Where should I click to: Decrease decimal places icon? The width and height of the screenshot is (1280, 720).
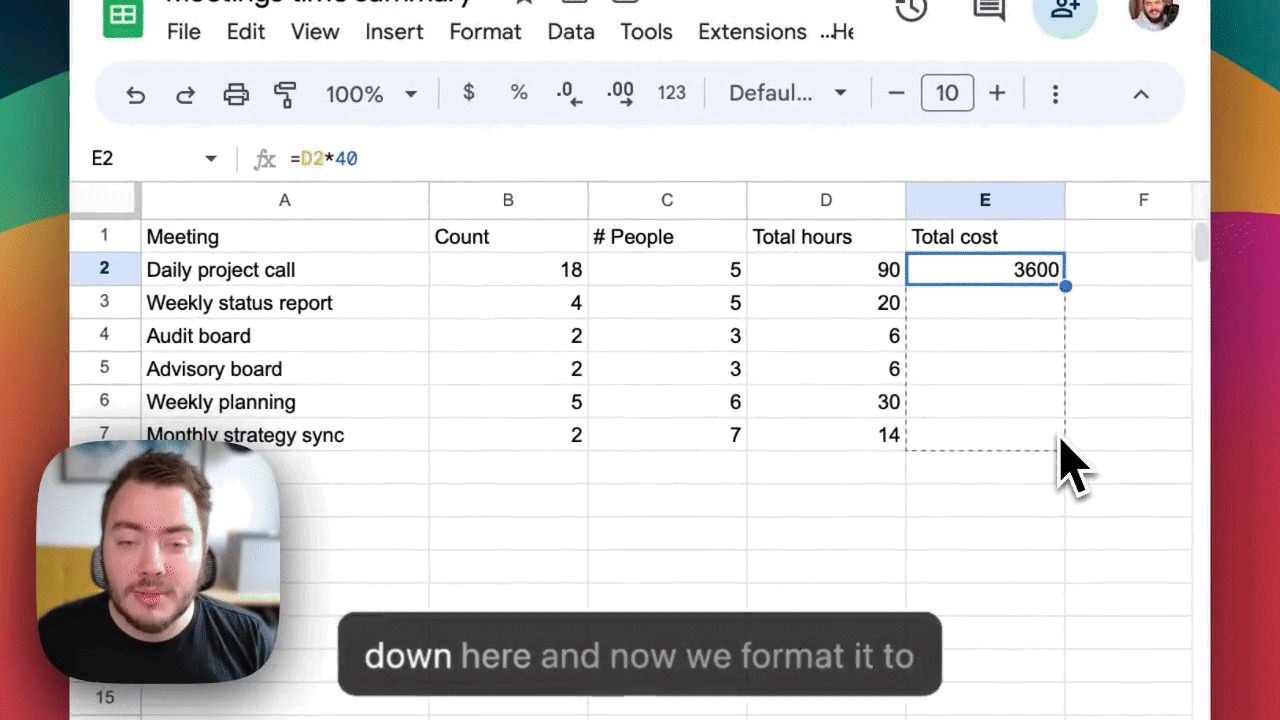click(x=569, y=94)
